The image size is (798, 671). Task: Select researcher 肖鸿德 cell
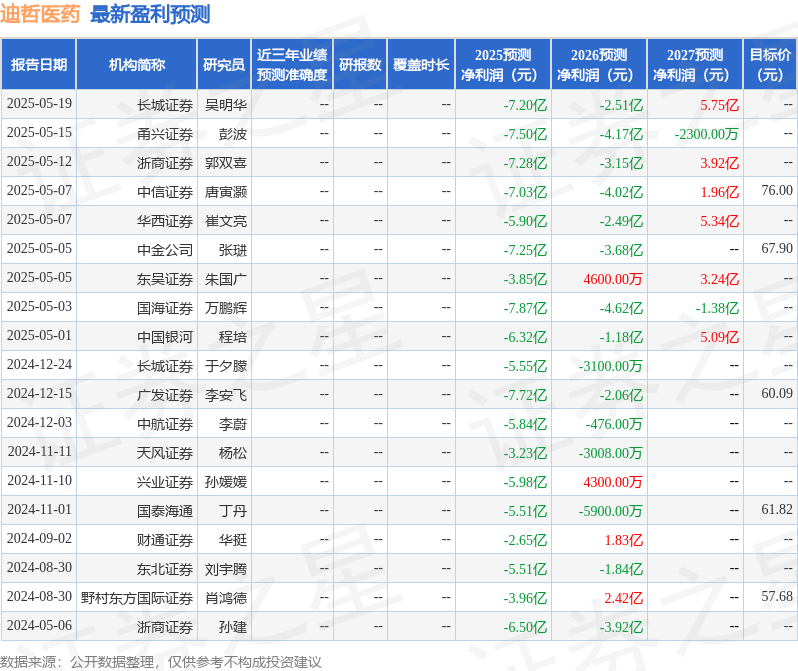(225, 599)
